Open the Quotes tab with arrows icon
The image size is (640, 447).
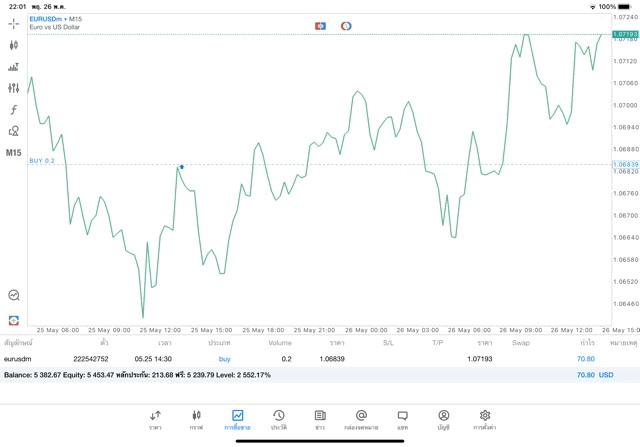(x=155, y=418)
